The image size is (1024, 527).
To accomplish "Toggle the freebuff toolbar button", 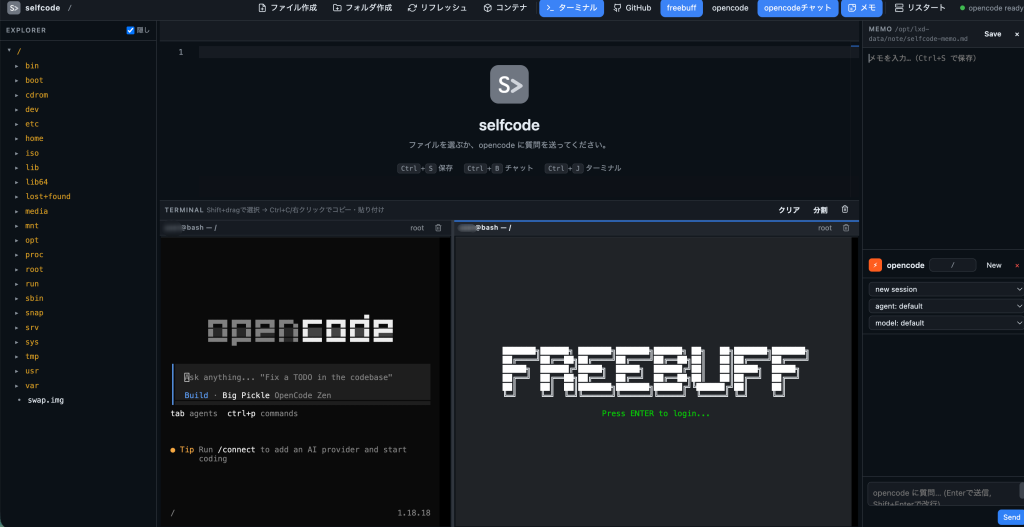I will click(x=681, y=8).
